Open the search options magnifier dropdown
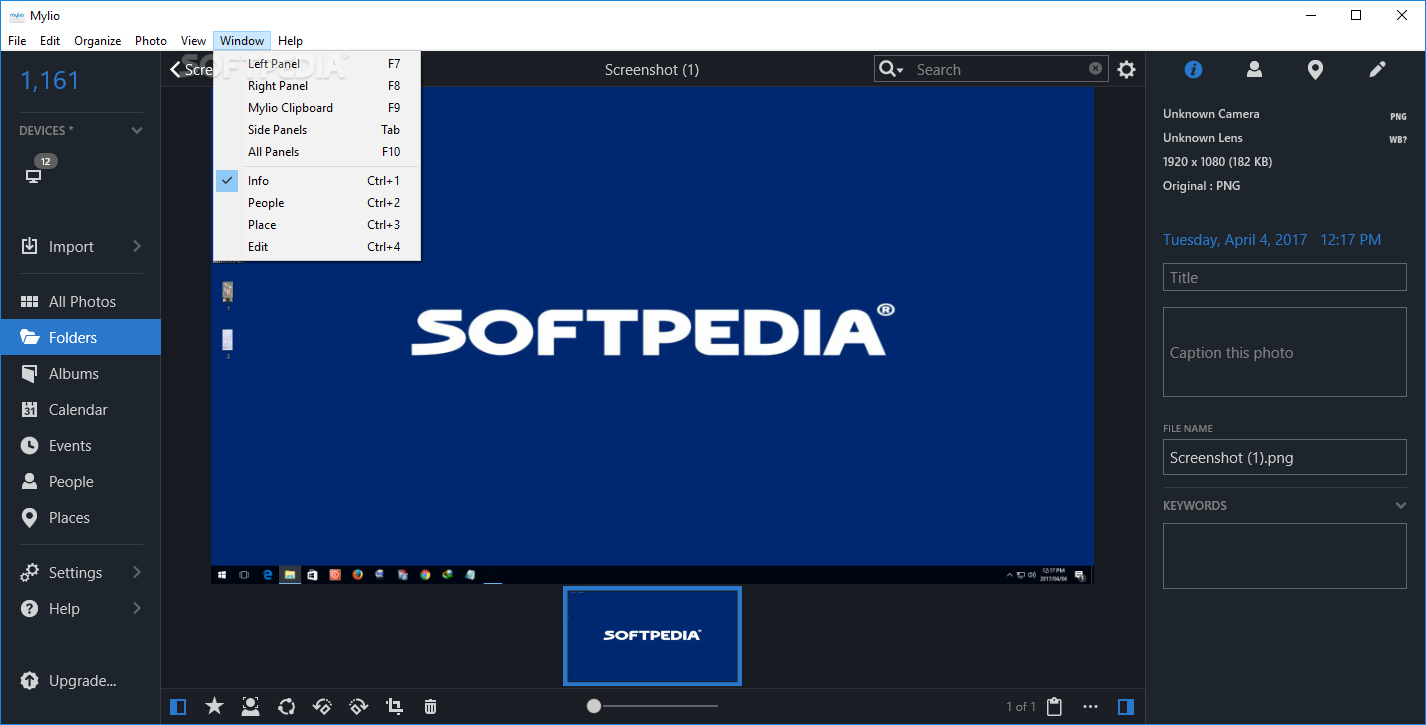Screen dimensions: 1426x725 [x=890, y=69]
